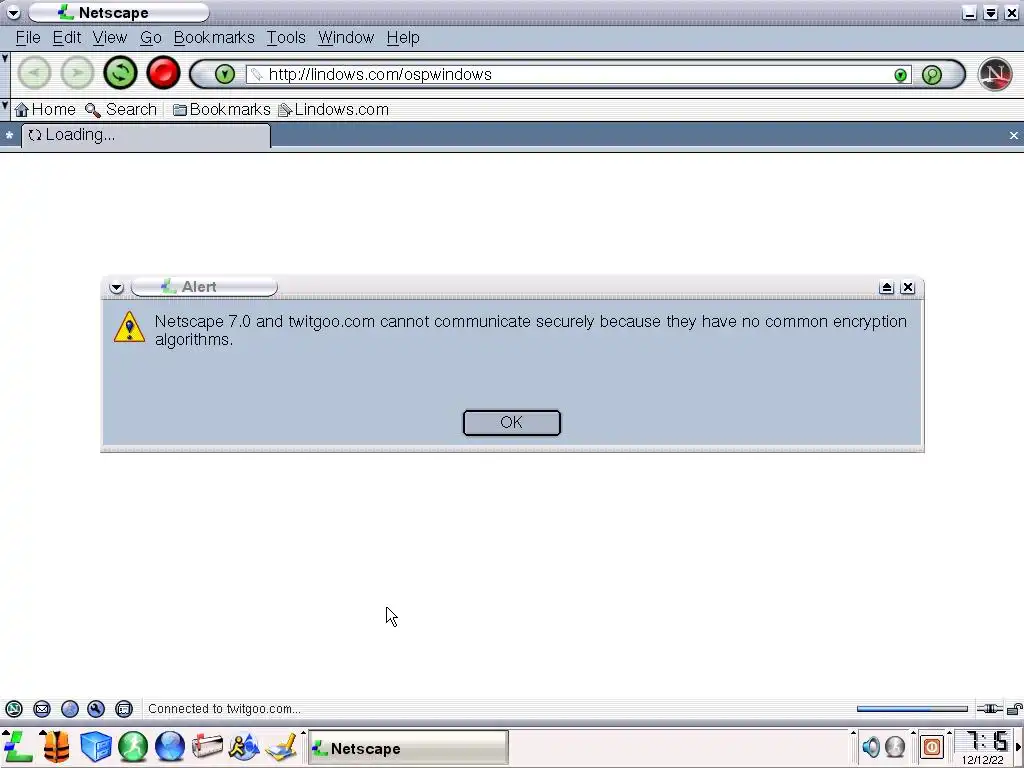Click the Lindows L launcher menu

point(18,746)
